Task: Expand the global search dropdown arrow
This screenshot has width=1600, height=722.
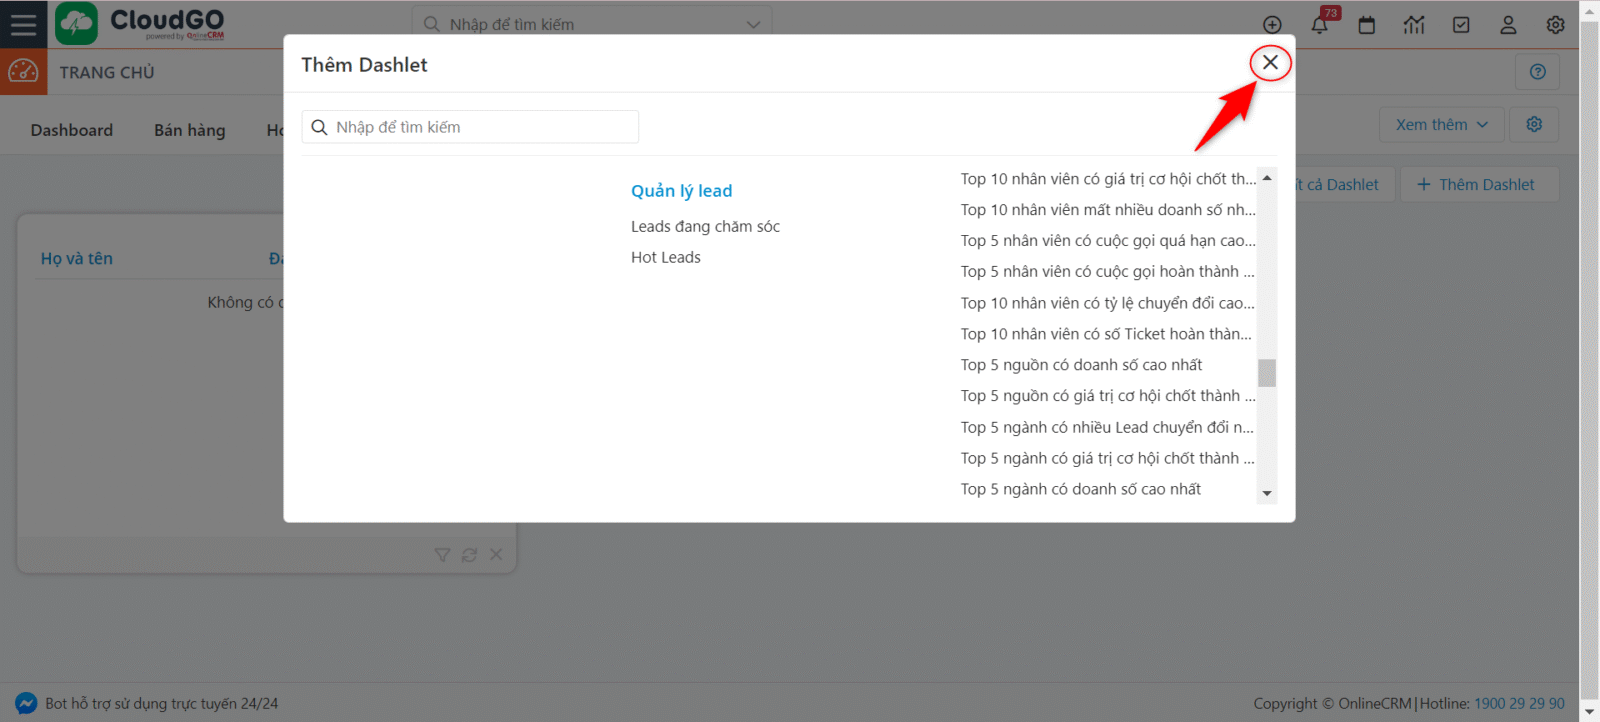Action: click(x=753, y=25)
